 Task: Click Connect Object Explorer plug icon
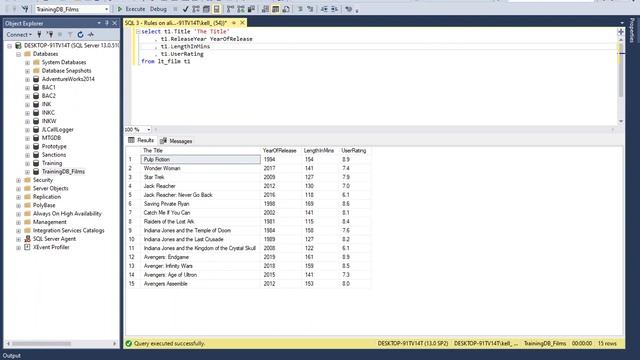[40, 35]
